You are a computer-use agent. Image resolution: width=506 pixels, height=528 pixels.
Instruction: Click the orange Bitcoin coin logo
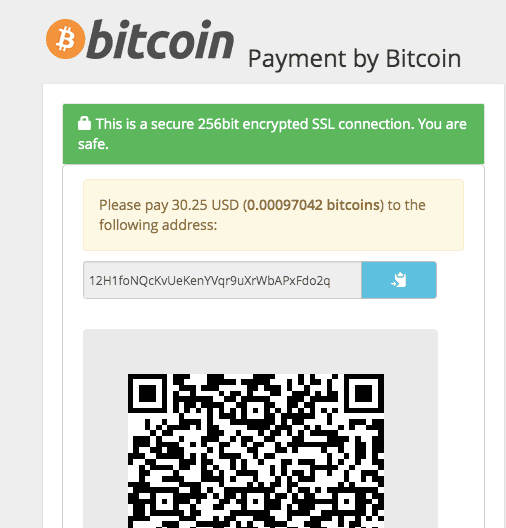pyautogui.click(x=66, y=39)
